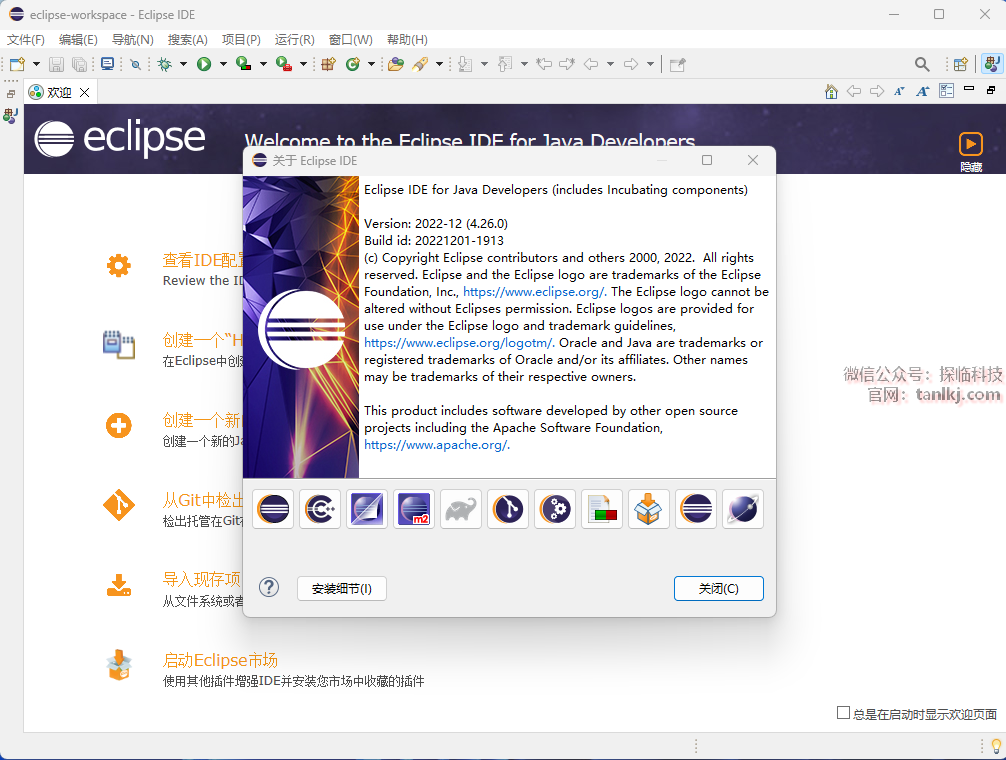This screenshot has height=760, width=1006.
Task: Close the 欢迎 tab
Action: pyautogui.click(x=85, y=92)
